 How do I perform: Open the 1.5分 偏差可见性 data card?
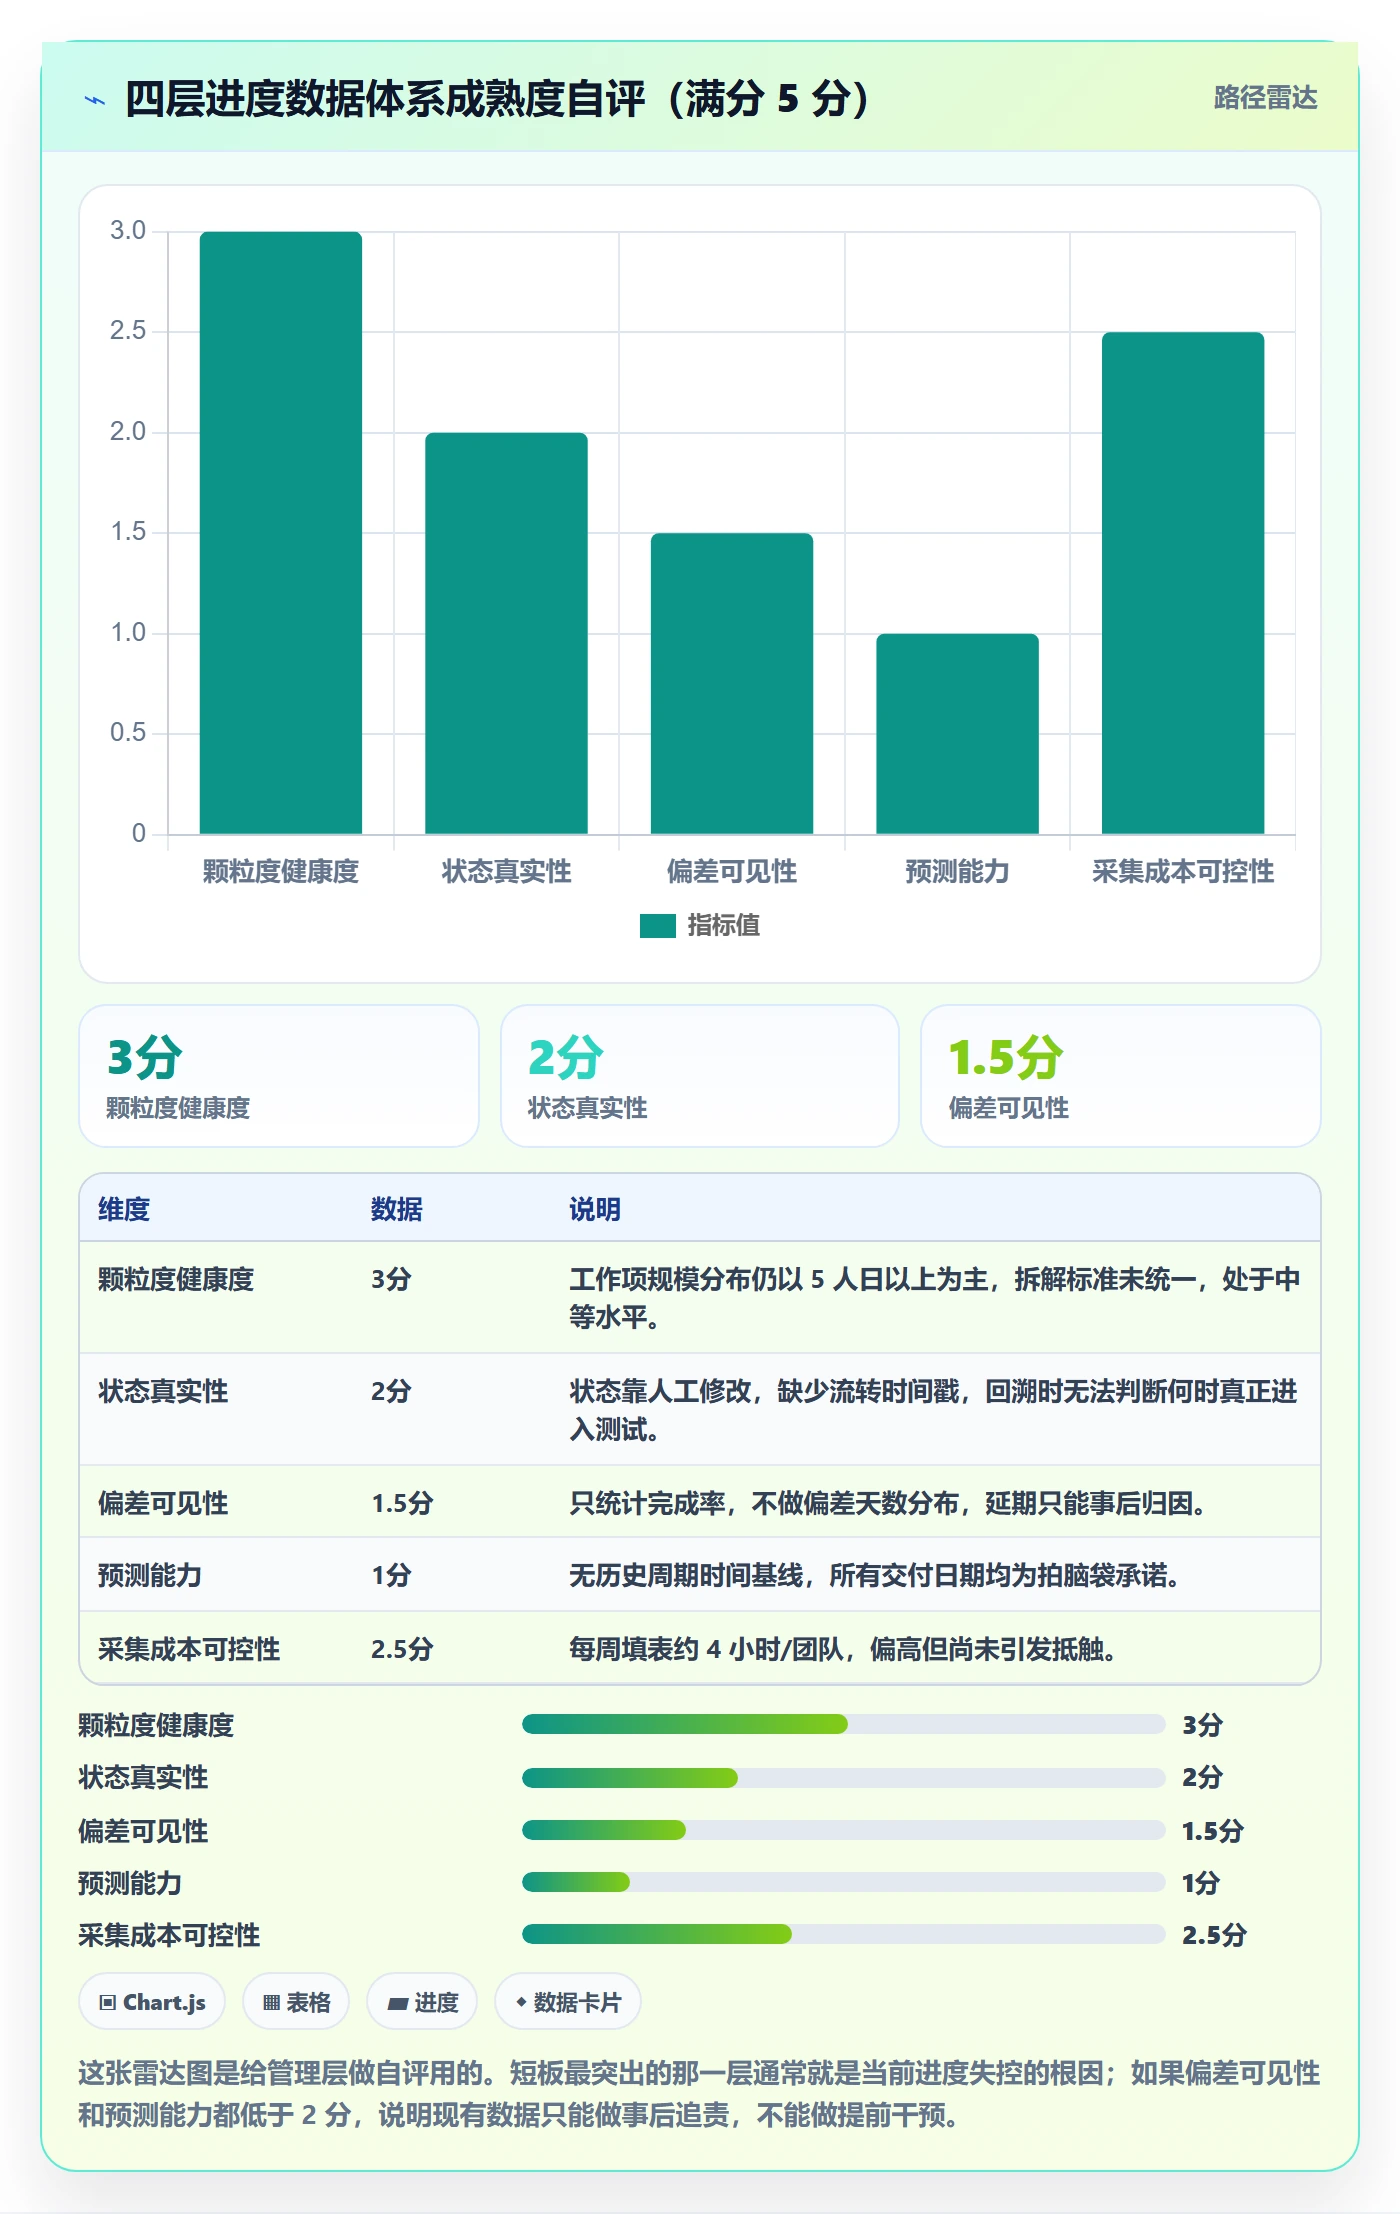[x=1121, y=1076]
